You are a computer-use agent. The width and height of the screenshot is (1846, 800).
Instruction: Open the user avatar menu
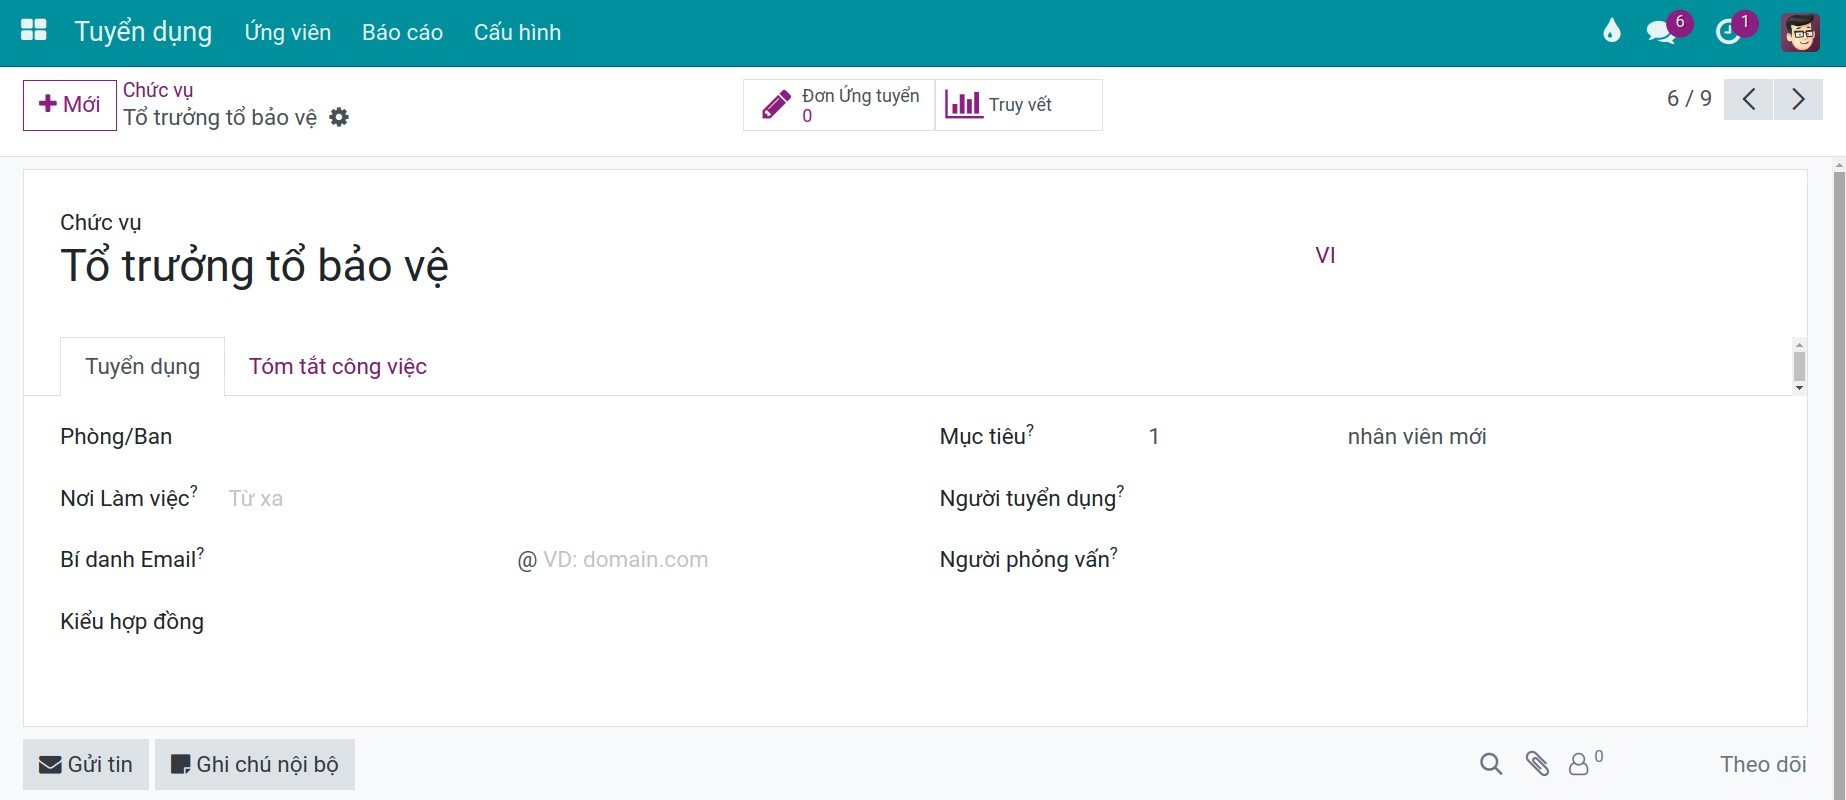pos(1800,32)
